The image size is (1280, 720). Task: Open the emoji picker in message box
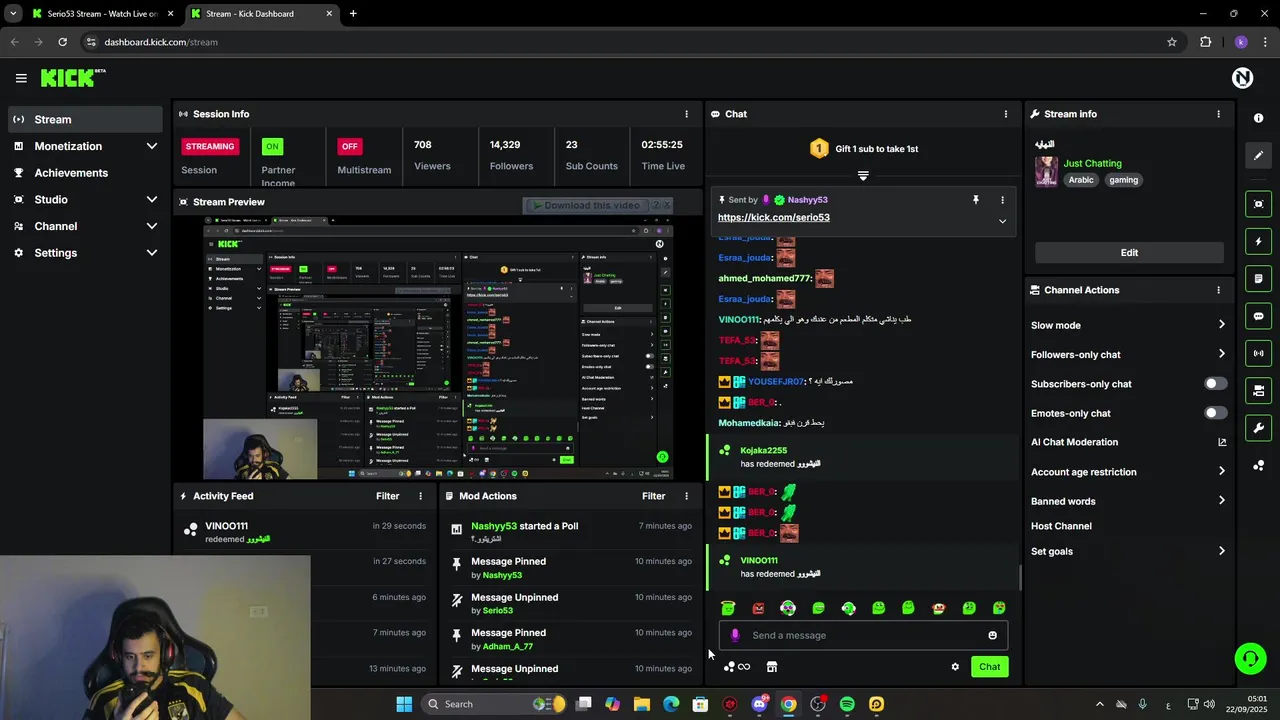992,635
